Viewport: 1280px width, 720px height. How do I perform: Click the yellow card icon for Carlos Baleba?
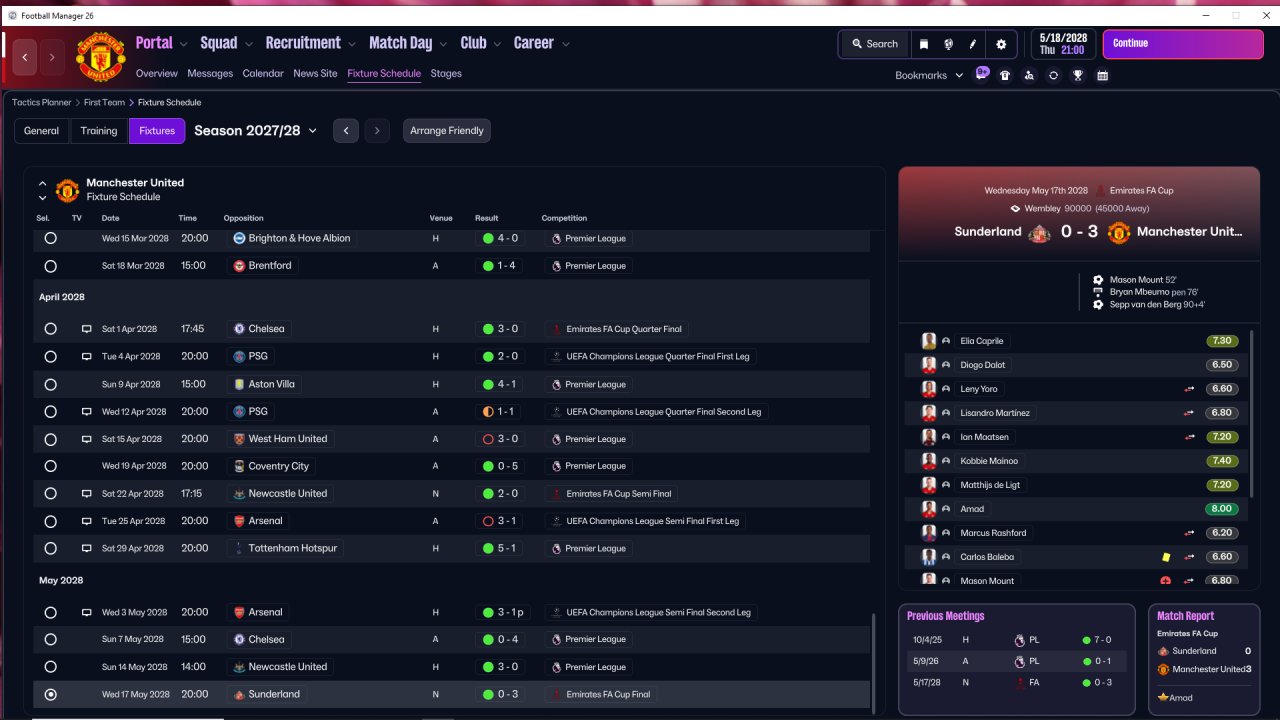(x=1165, y=557)
